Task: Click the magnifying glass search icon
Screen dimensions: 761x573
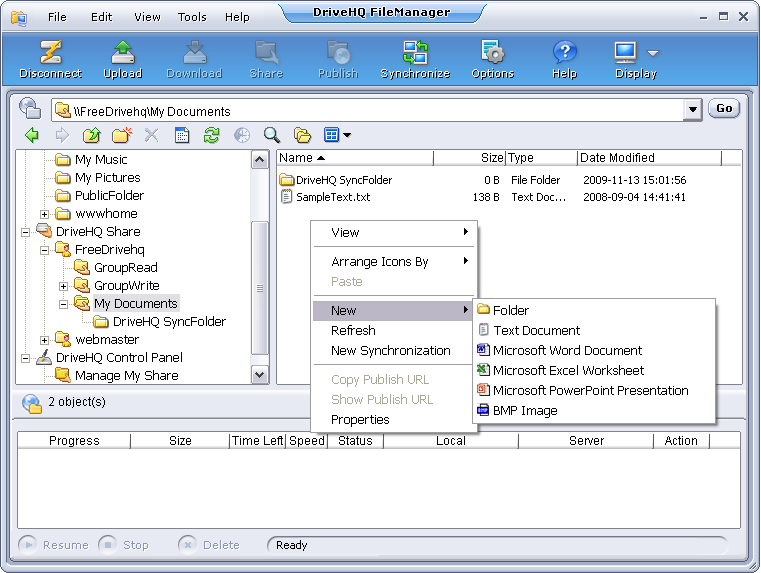Action: [x=271, y=135]
